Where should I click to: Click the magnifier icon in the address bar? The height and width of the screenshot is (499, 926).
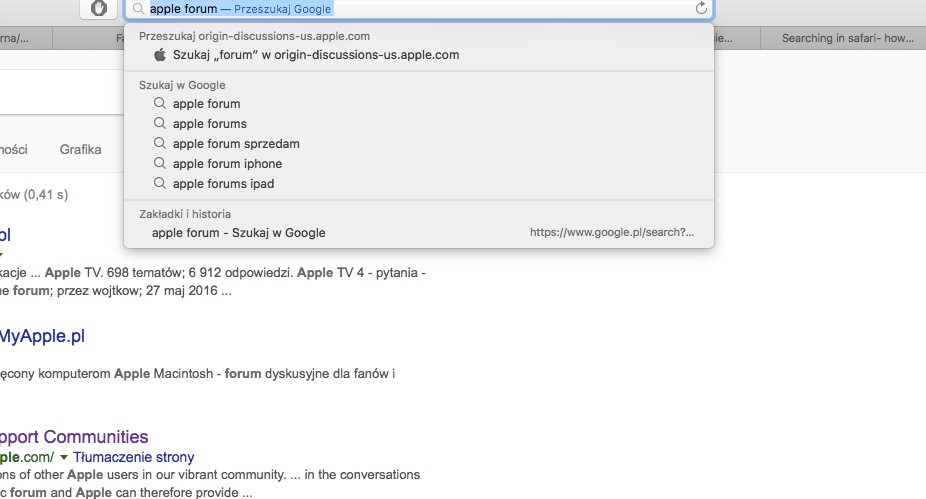tap(138, 9)
